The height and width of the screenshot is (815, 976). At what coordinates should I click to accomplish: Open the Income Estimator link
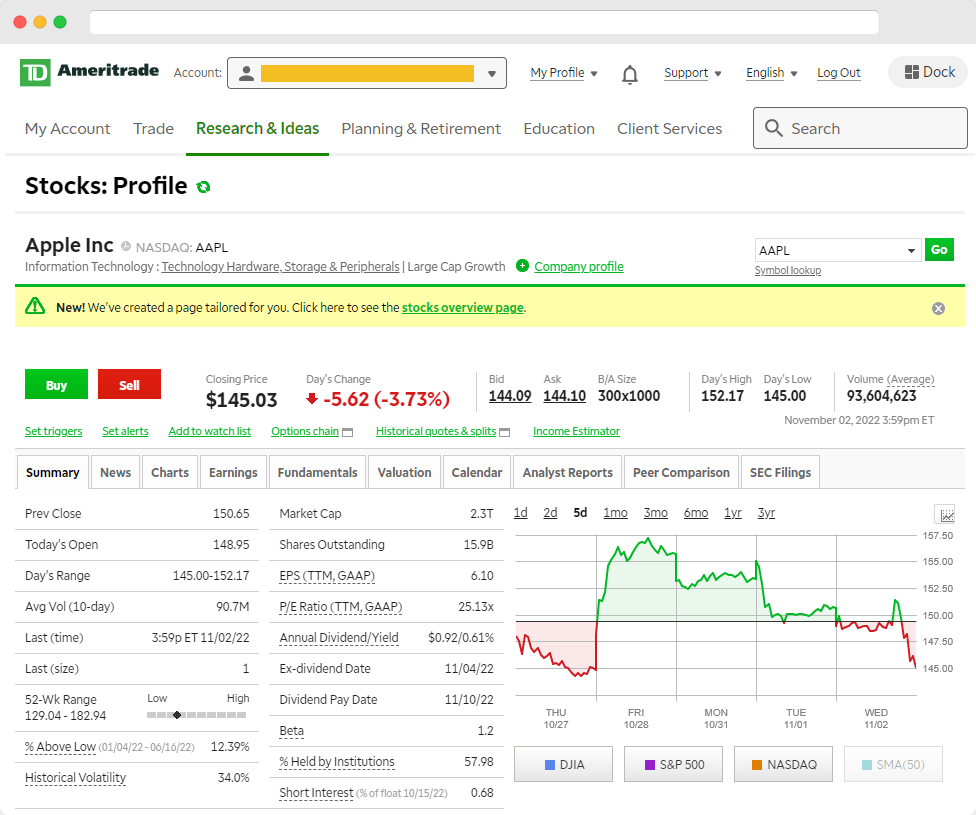tap(576, 431)
